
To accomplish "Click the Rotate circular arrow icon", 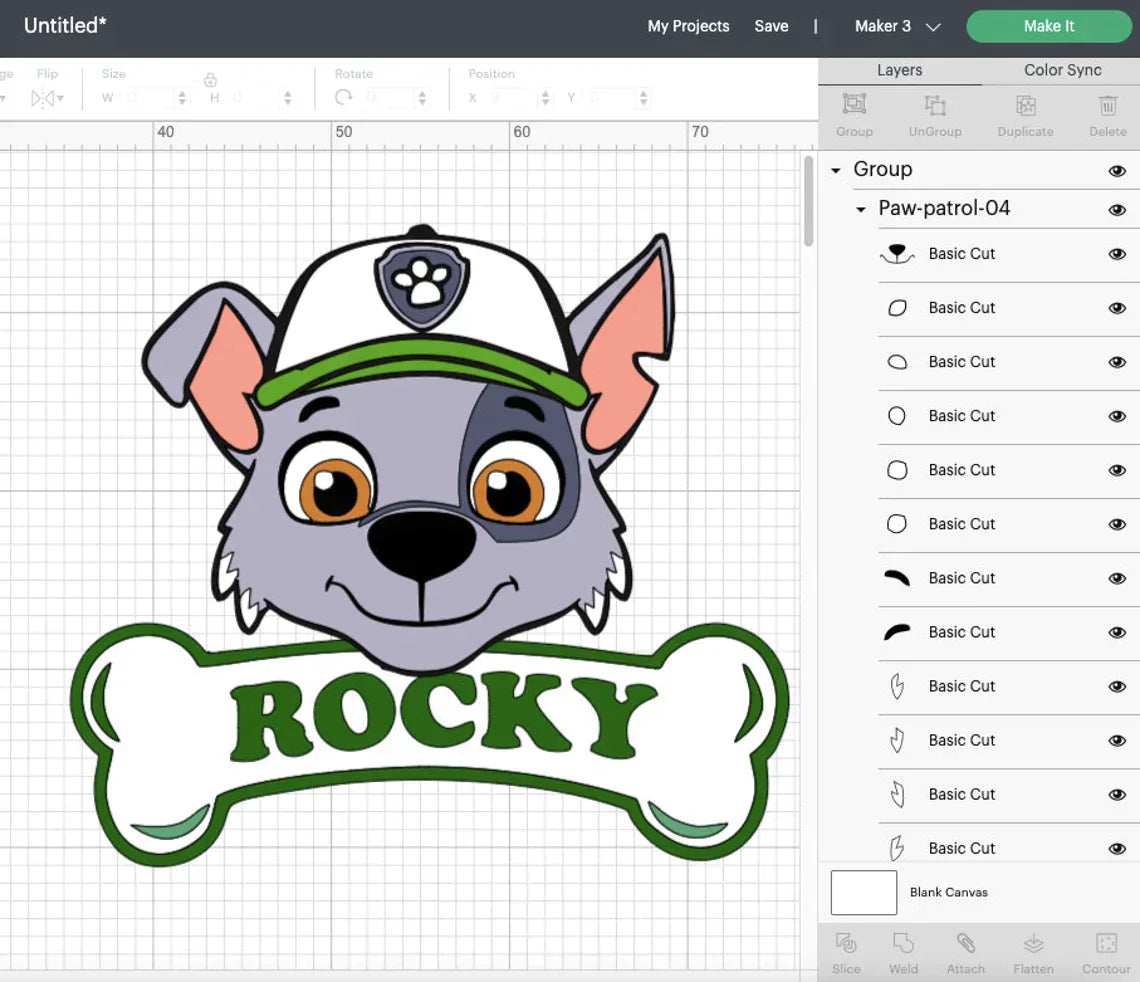I will pos(344,97).
